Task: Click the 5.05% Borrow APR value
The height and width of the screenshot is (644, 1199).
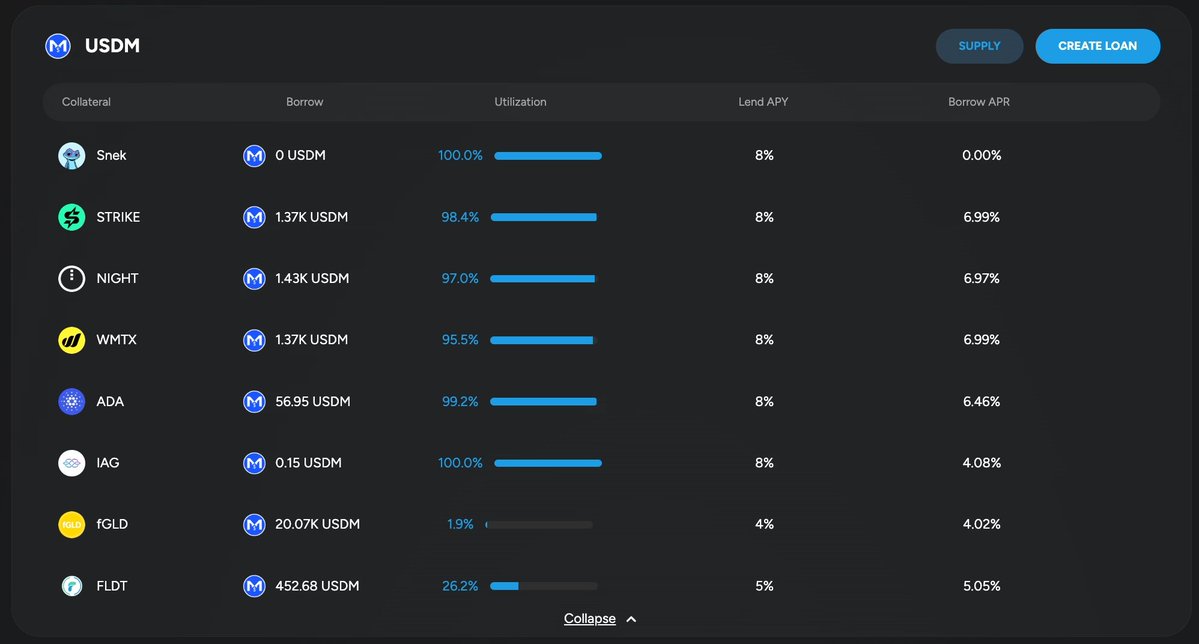Action: pos(981,586)
